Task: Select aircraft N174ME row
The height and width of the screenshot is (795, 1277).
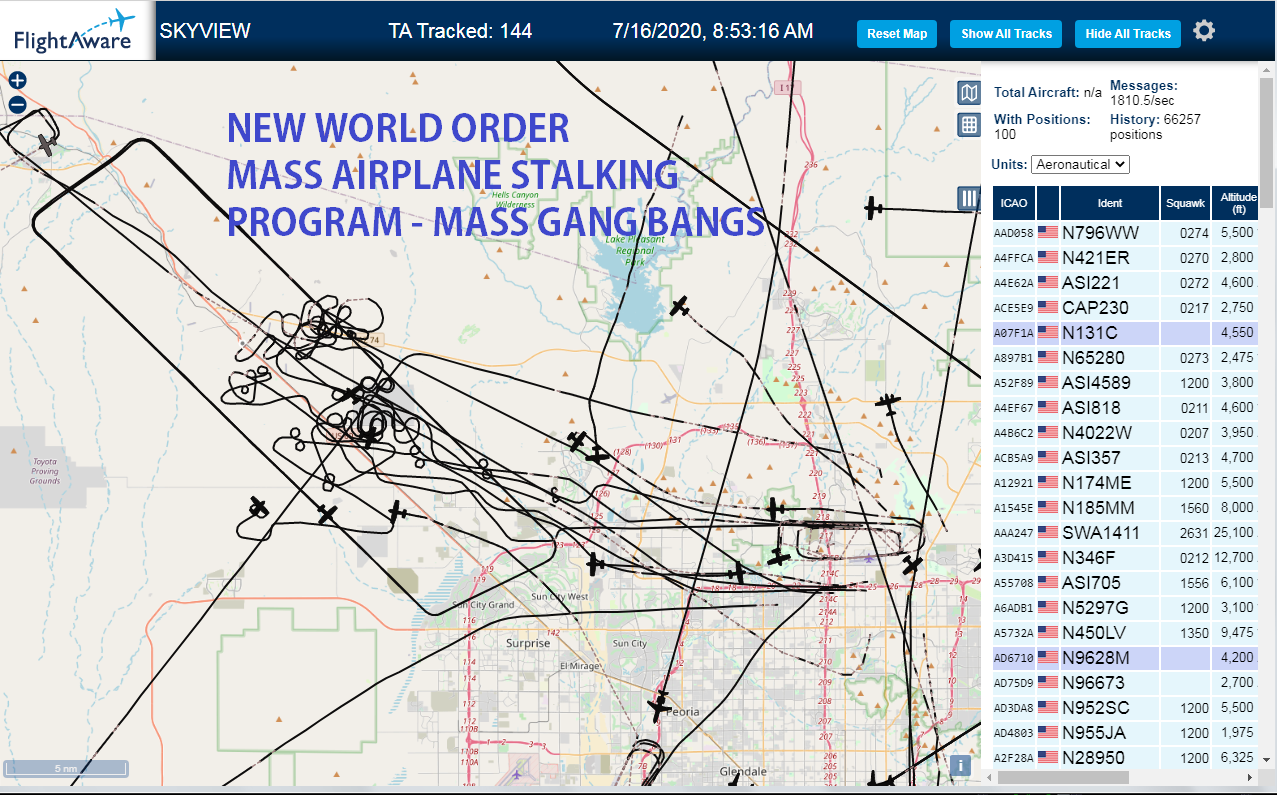Action: pyautogui.click(x=1125, y=482)
